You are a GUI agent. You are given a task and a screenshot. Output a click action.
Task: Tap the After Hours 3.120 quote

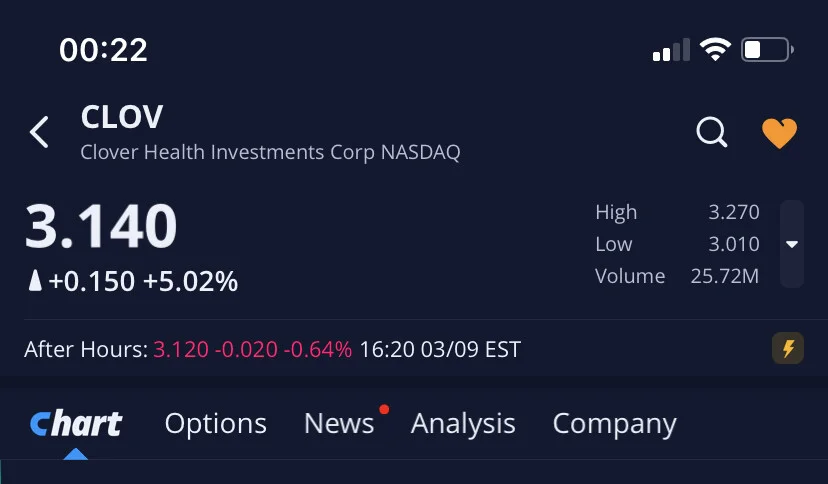click(181, 349)
